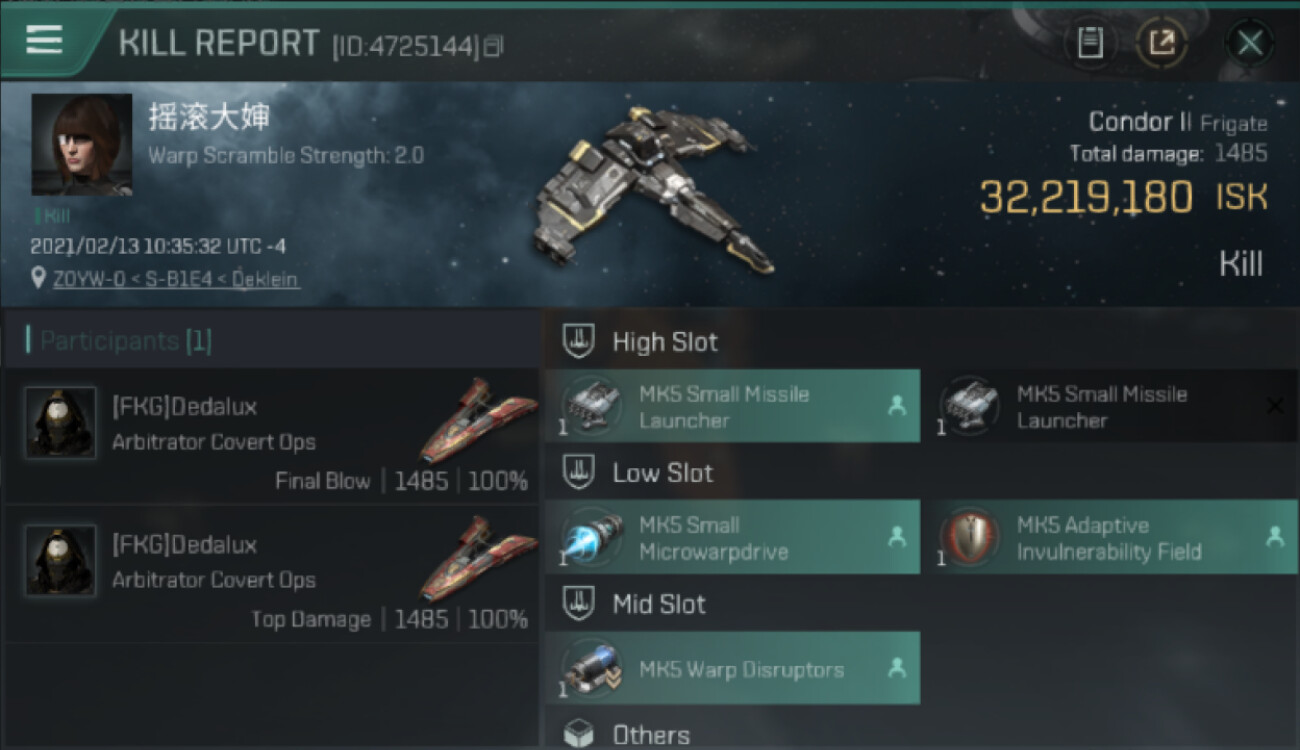Click the MK5 Small Microwarpdrive icon
This screenshot has height=750, width=1300.
593,537
